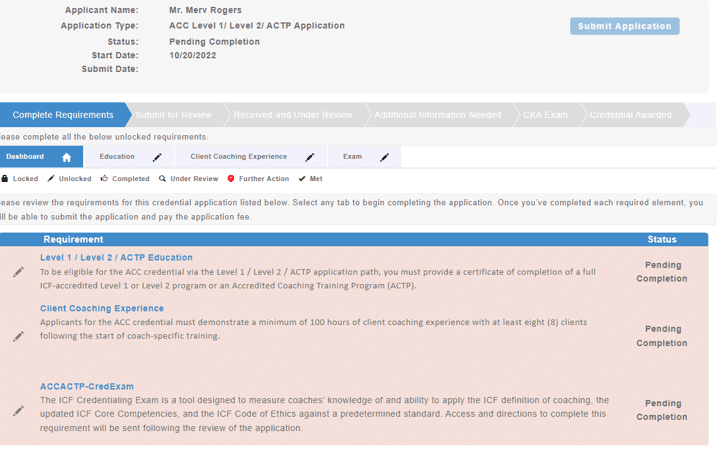Click pencil icon beside Client Coaching Experience requirement
The width and height of the screenshot is (720, 454).
(x=18, y=336)
